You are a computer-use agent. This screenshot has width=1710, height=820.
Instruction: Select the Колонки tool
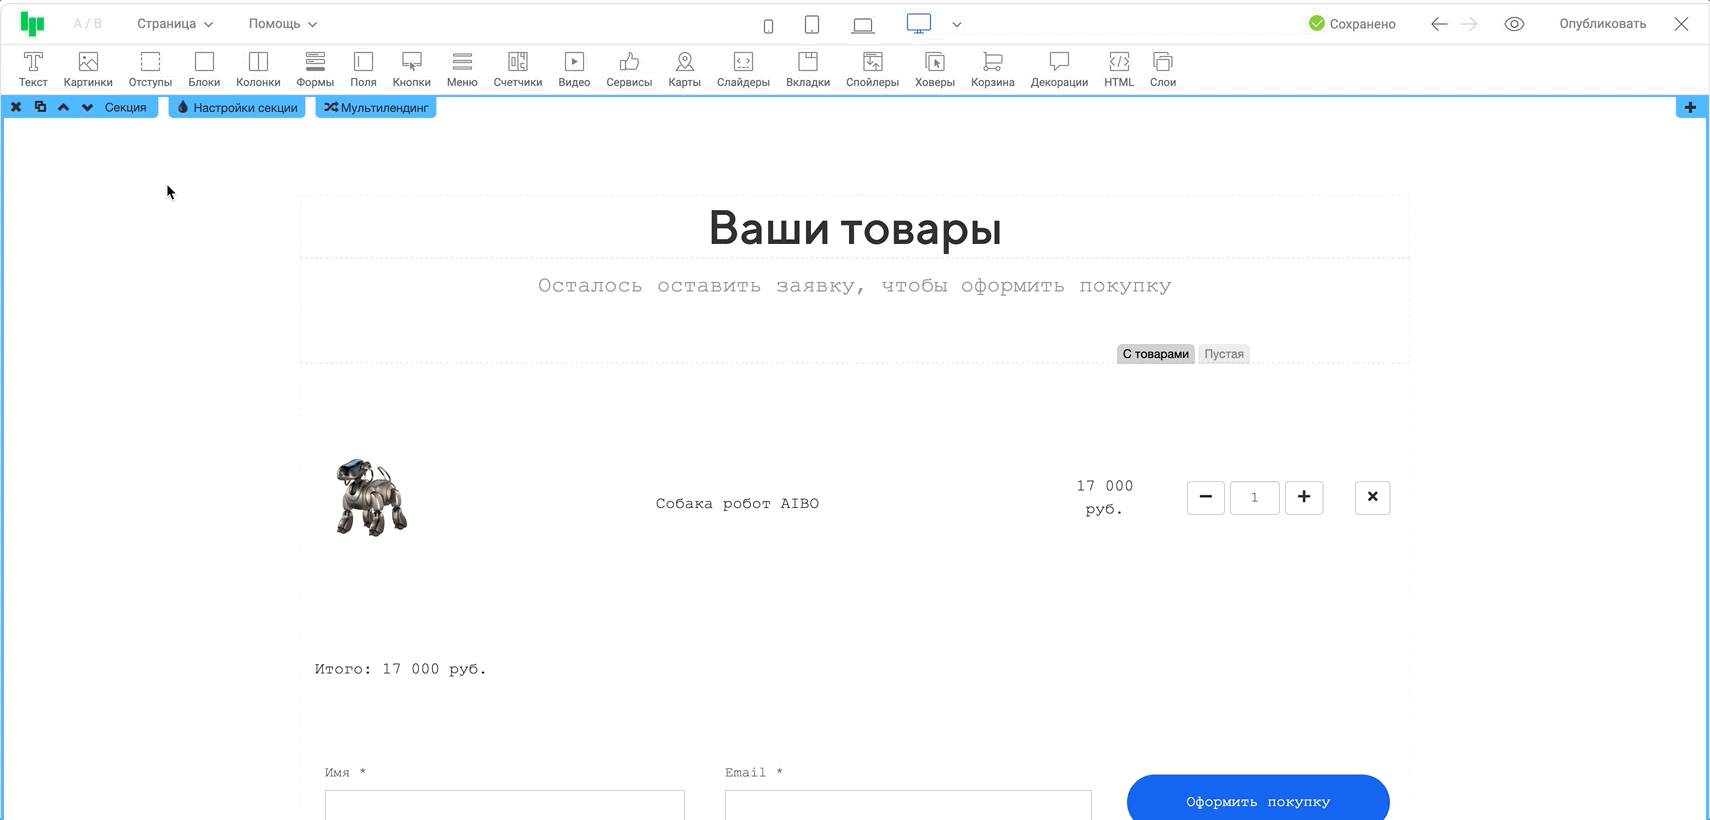[x=258, y=69]
